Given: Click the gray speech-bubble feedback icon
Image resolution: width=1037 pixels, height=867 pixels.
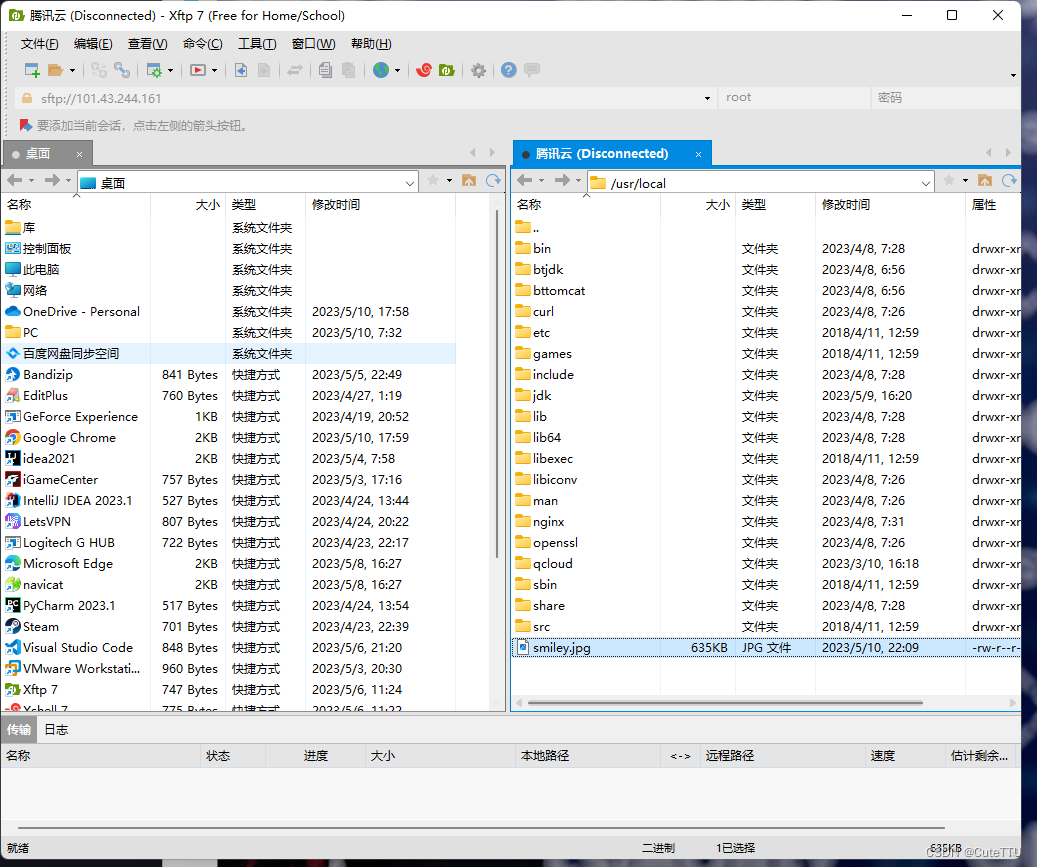Looking at the screenshot, I should [532, 69].
